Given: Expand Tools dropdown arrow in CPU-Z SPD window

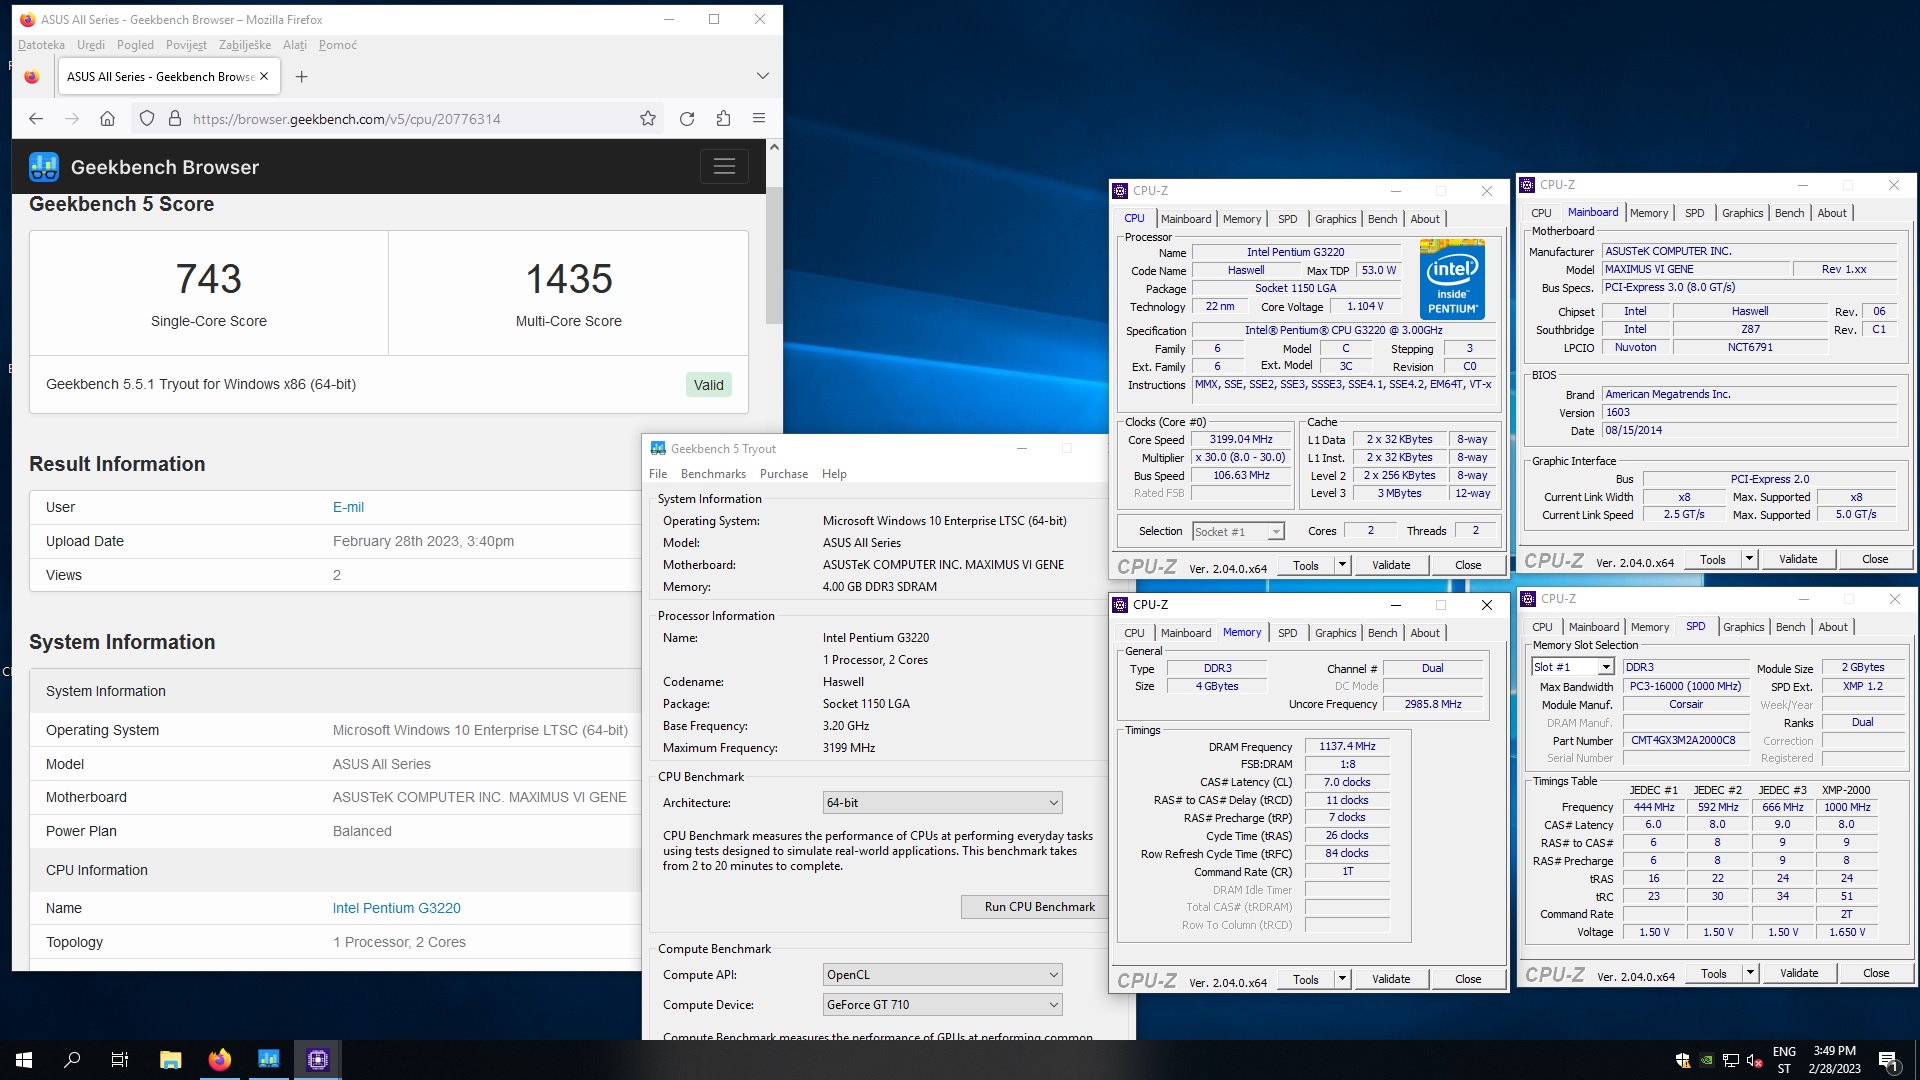Looking at the screenshot, I should point(1750,974).
